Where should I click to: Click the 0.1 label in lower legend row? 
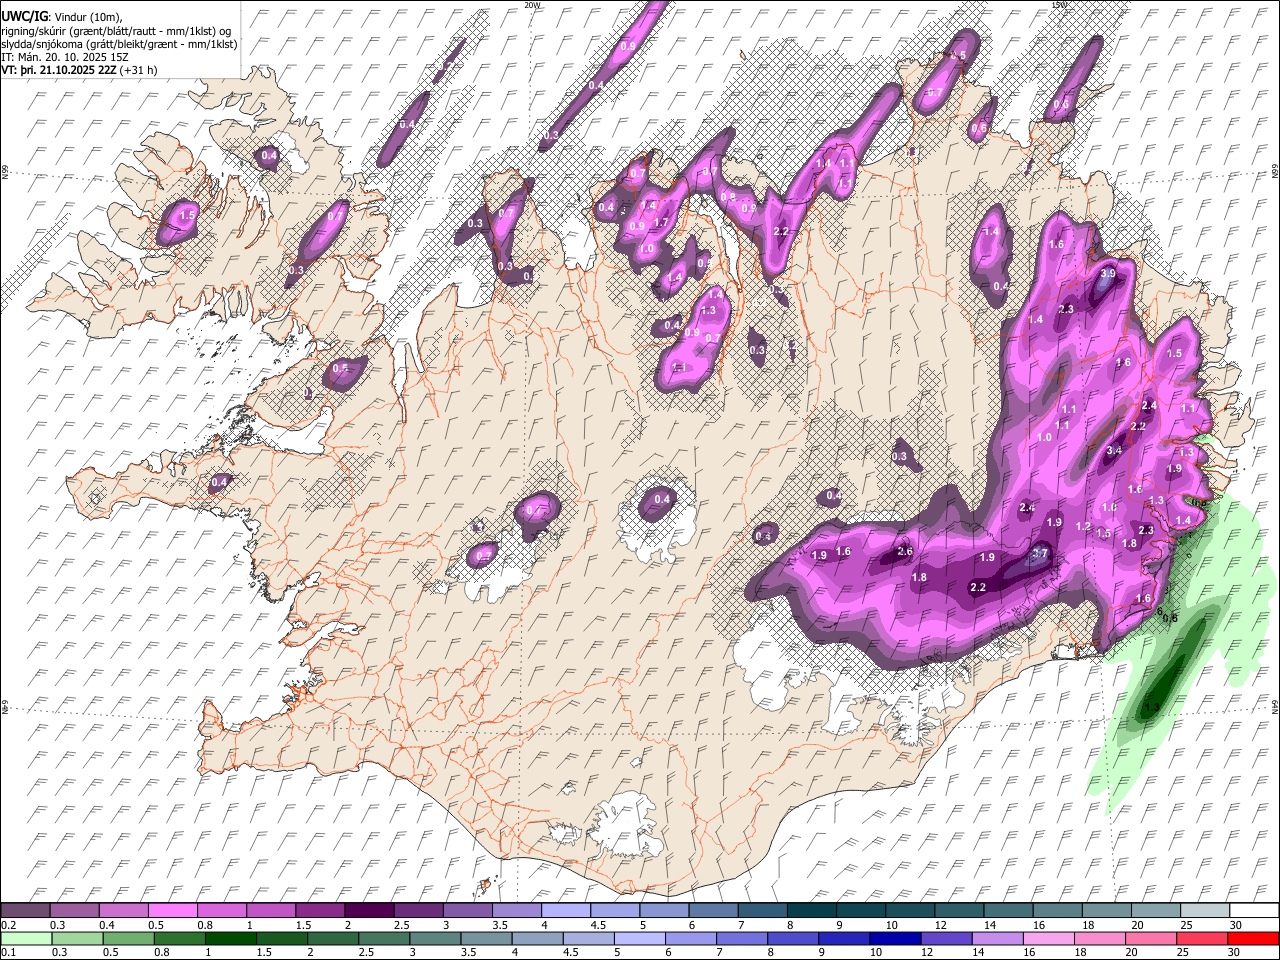click(x=8, y=952)
